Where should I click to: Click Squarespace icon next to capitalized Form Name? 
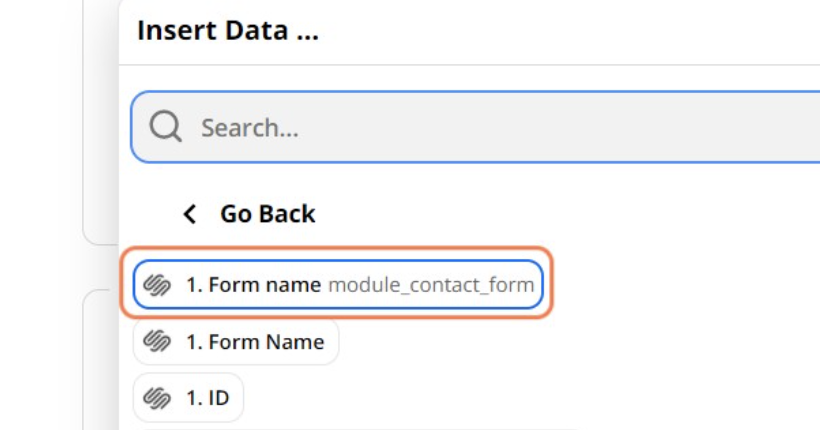(x=158, y=342)
